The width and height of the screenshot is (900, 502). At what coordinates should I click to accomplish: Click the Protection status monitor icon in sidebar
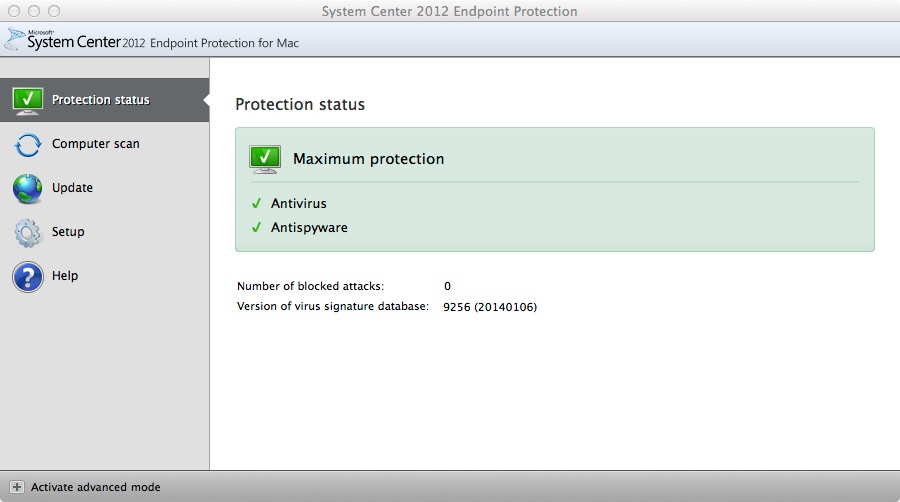(x=28, y=101)
